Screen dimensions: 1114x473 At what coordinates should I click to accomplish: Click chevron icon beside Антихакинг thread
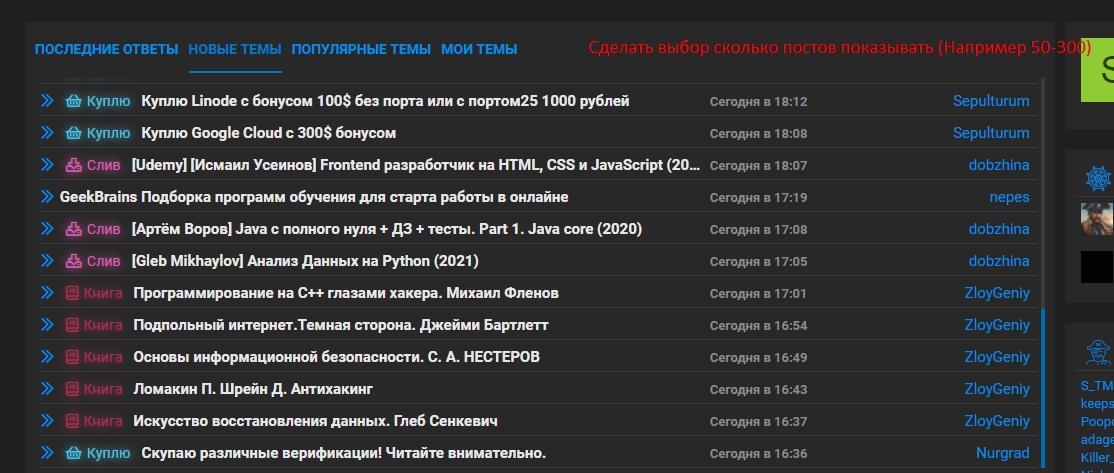pos(47,388)
